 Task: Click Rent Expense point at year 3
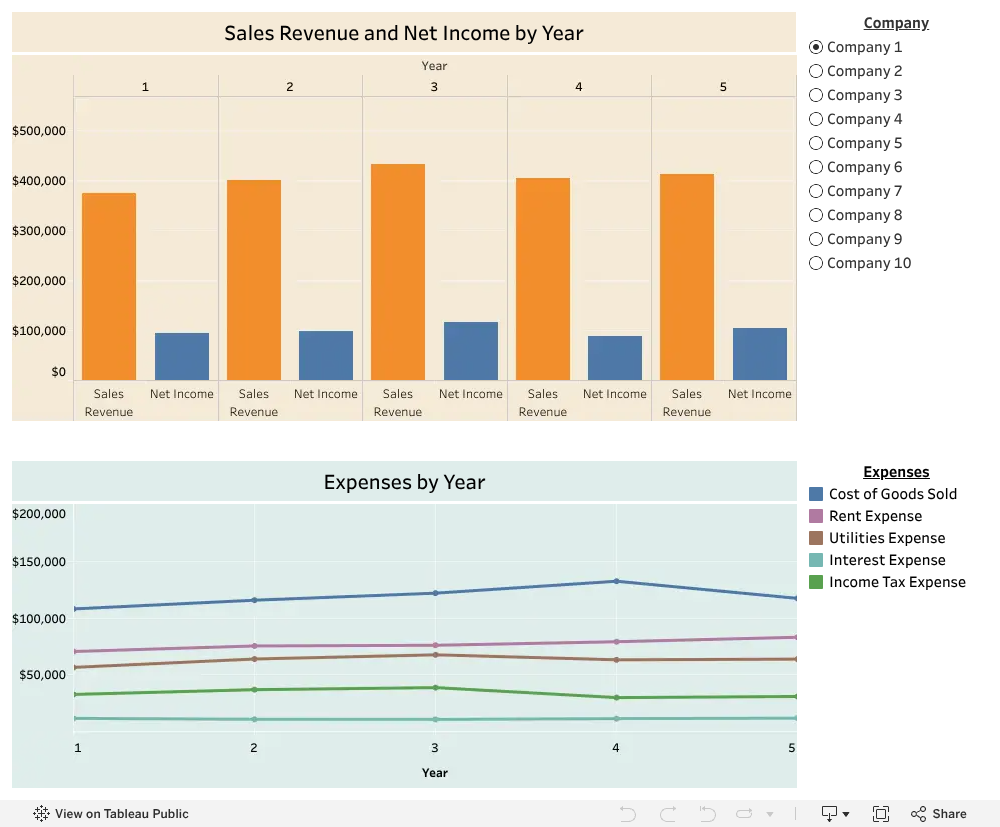(436, 645)
